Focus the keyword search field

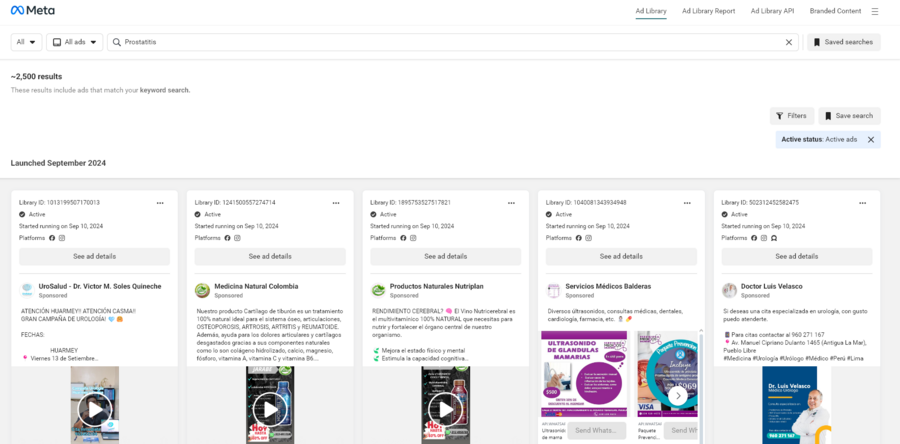[x=450, y=42]
